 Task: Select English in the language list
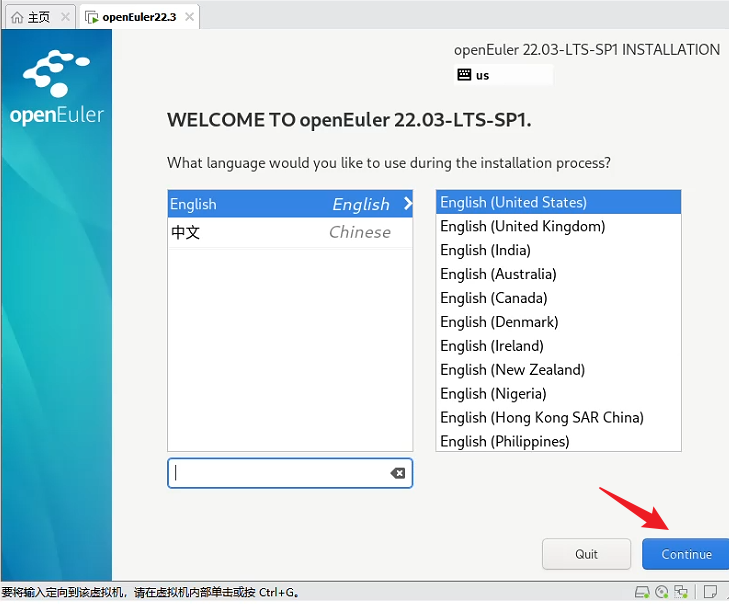tap(290, 204)
